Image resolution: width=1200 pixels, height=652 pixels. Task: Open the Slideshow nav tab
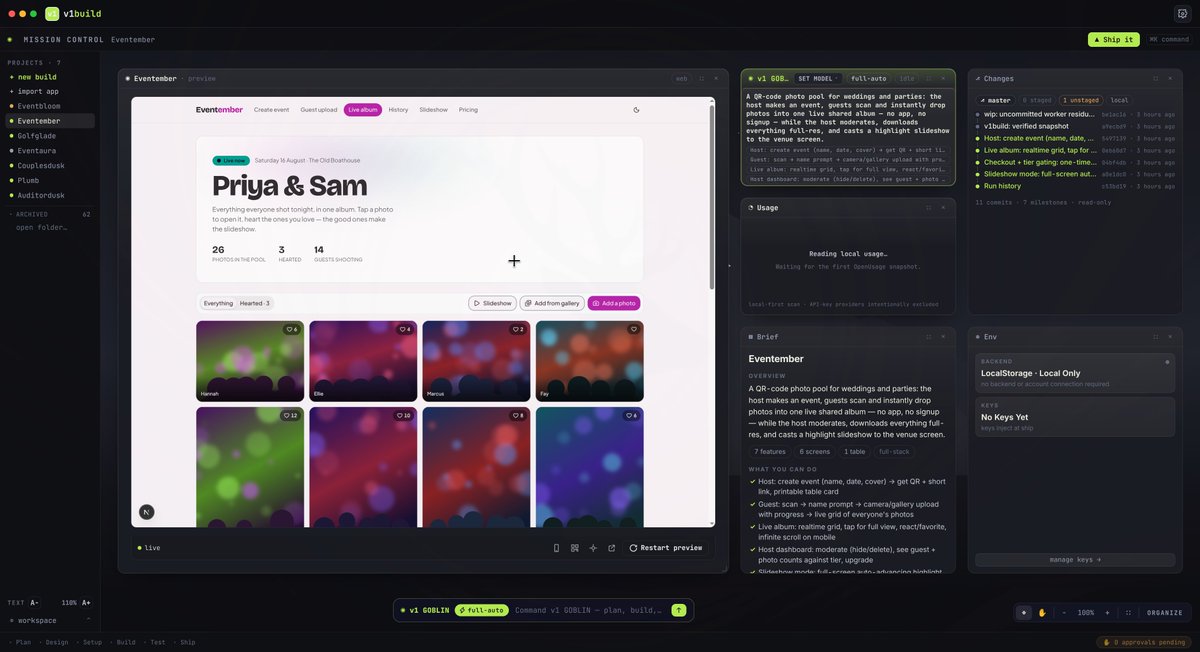point(433,110)
